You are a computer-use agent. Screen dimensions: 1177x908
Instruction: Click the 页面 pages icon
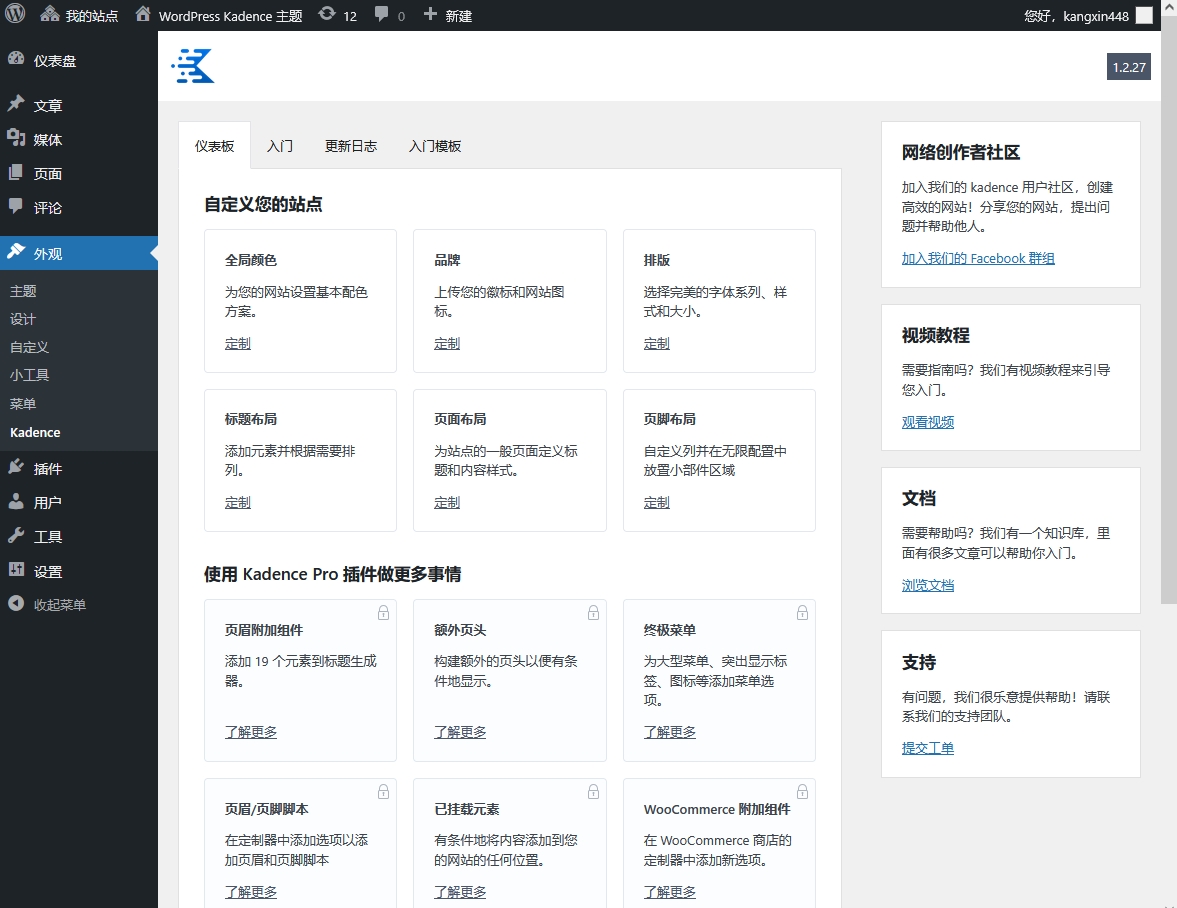pyautogui.click(x=16, y=173)
